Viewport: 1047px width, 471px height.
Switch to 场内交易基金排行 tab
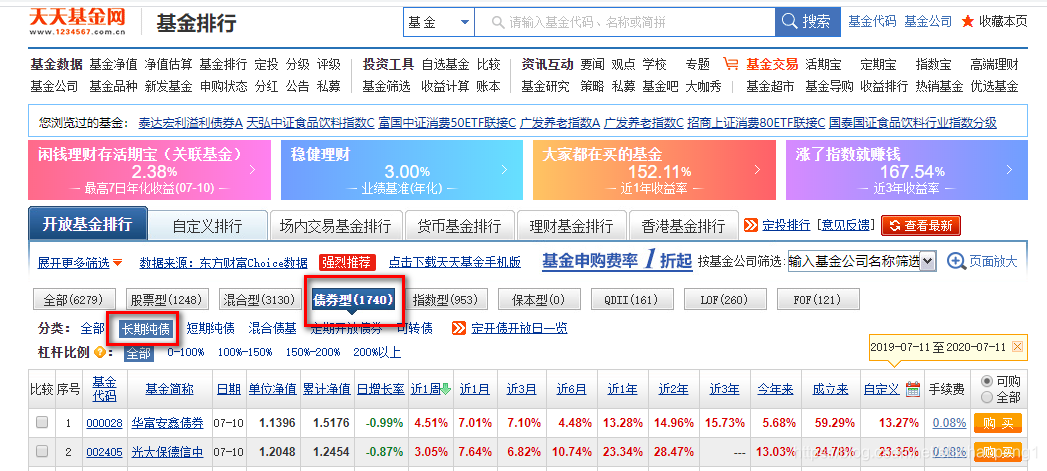tap(335, 226)
